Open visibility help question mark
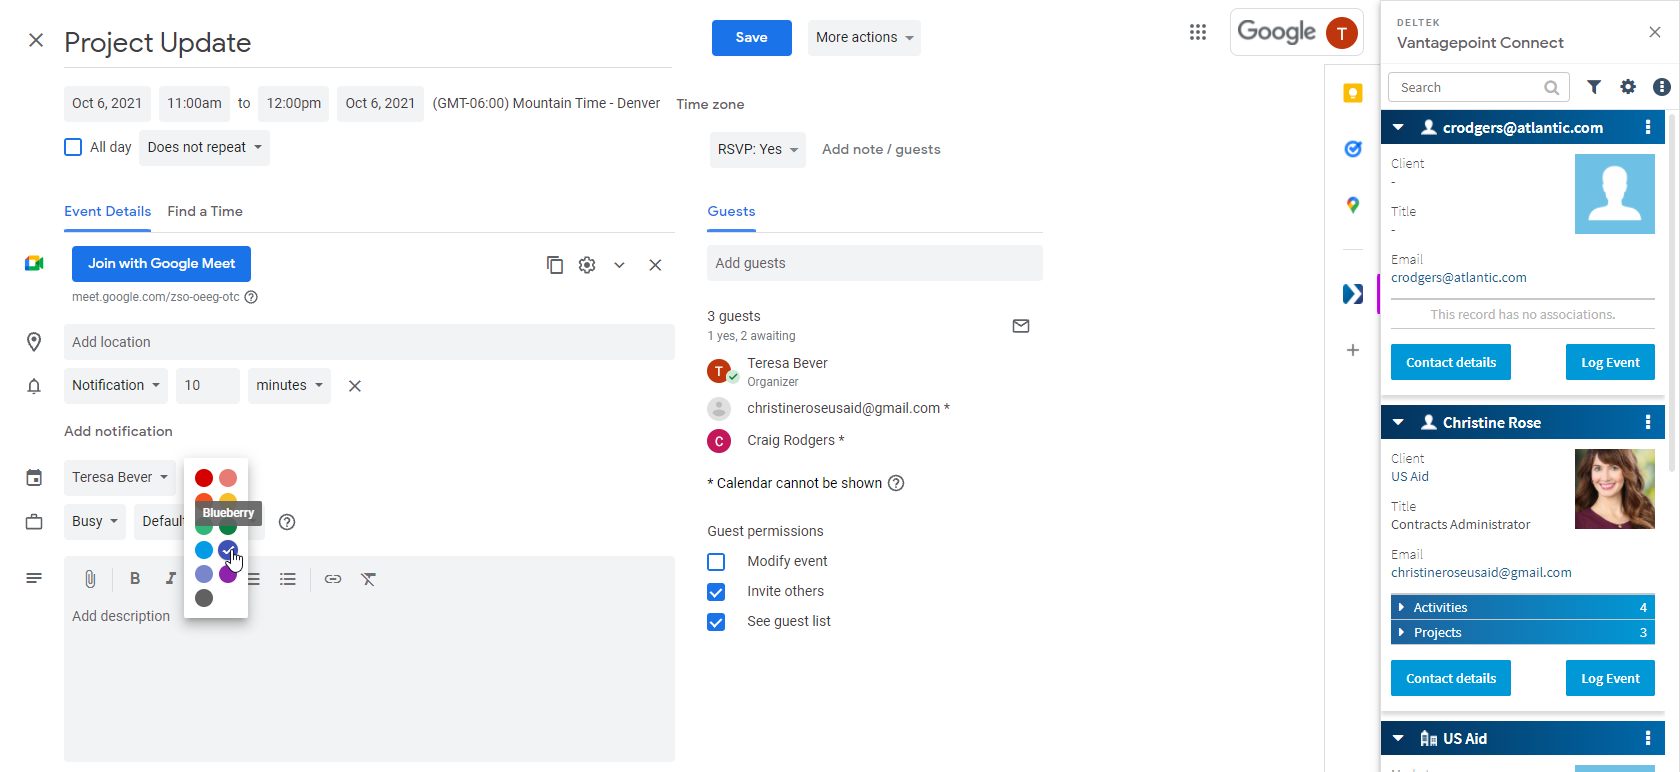Viewport: 1680px width, 772px height. tap(287, 522)
